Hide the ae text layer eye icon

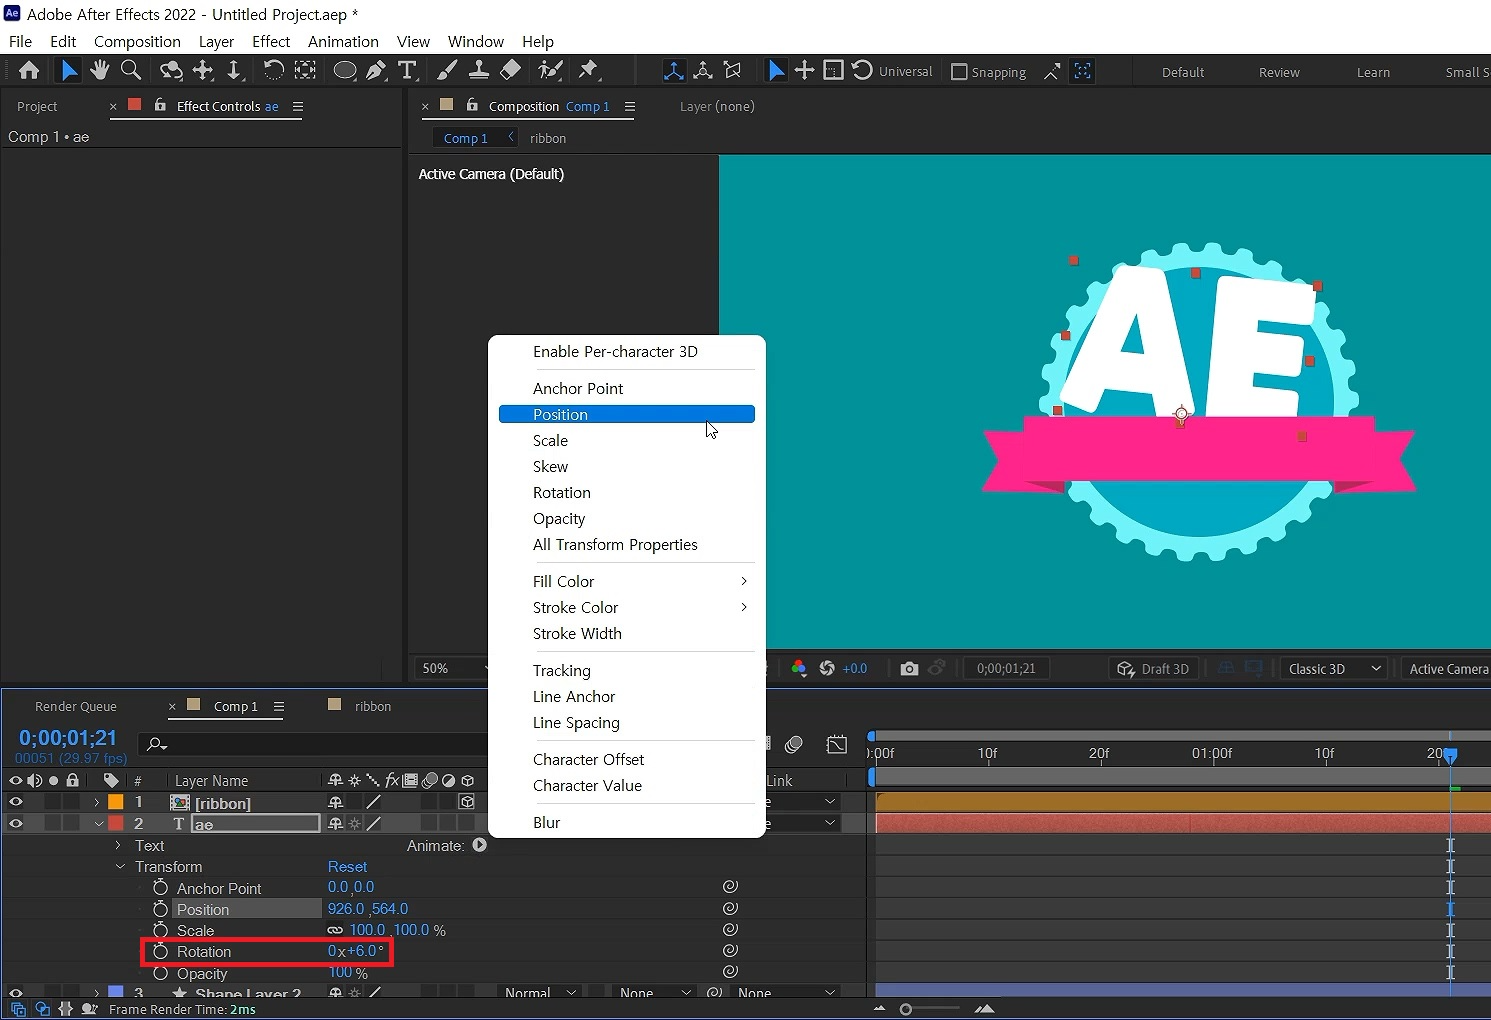click(16, 824)
